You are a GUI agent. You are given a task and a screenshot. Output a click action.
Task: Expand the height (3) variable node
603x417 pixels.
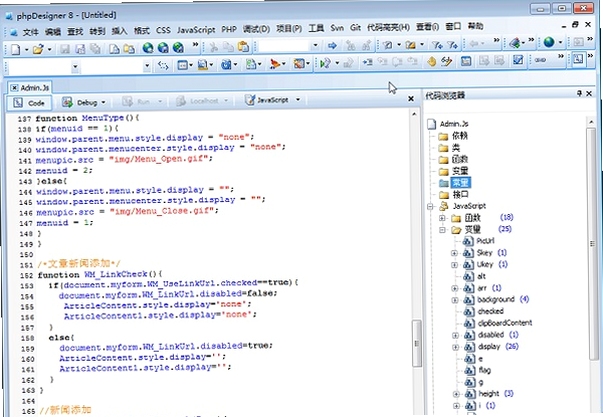(x=456, y=394)
